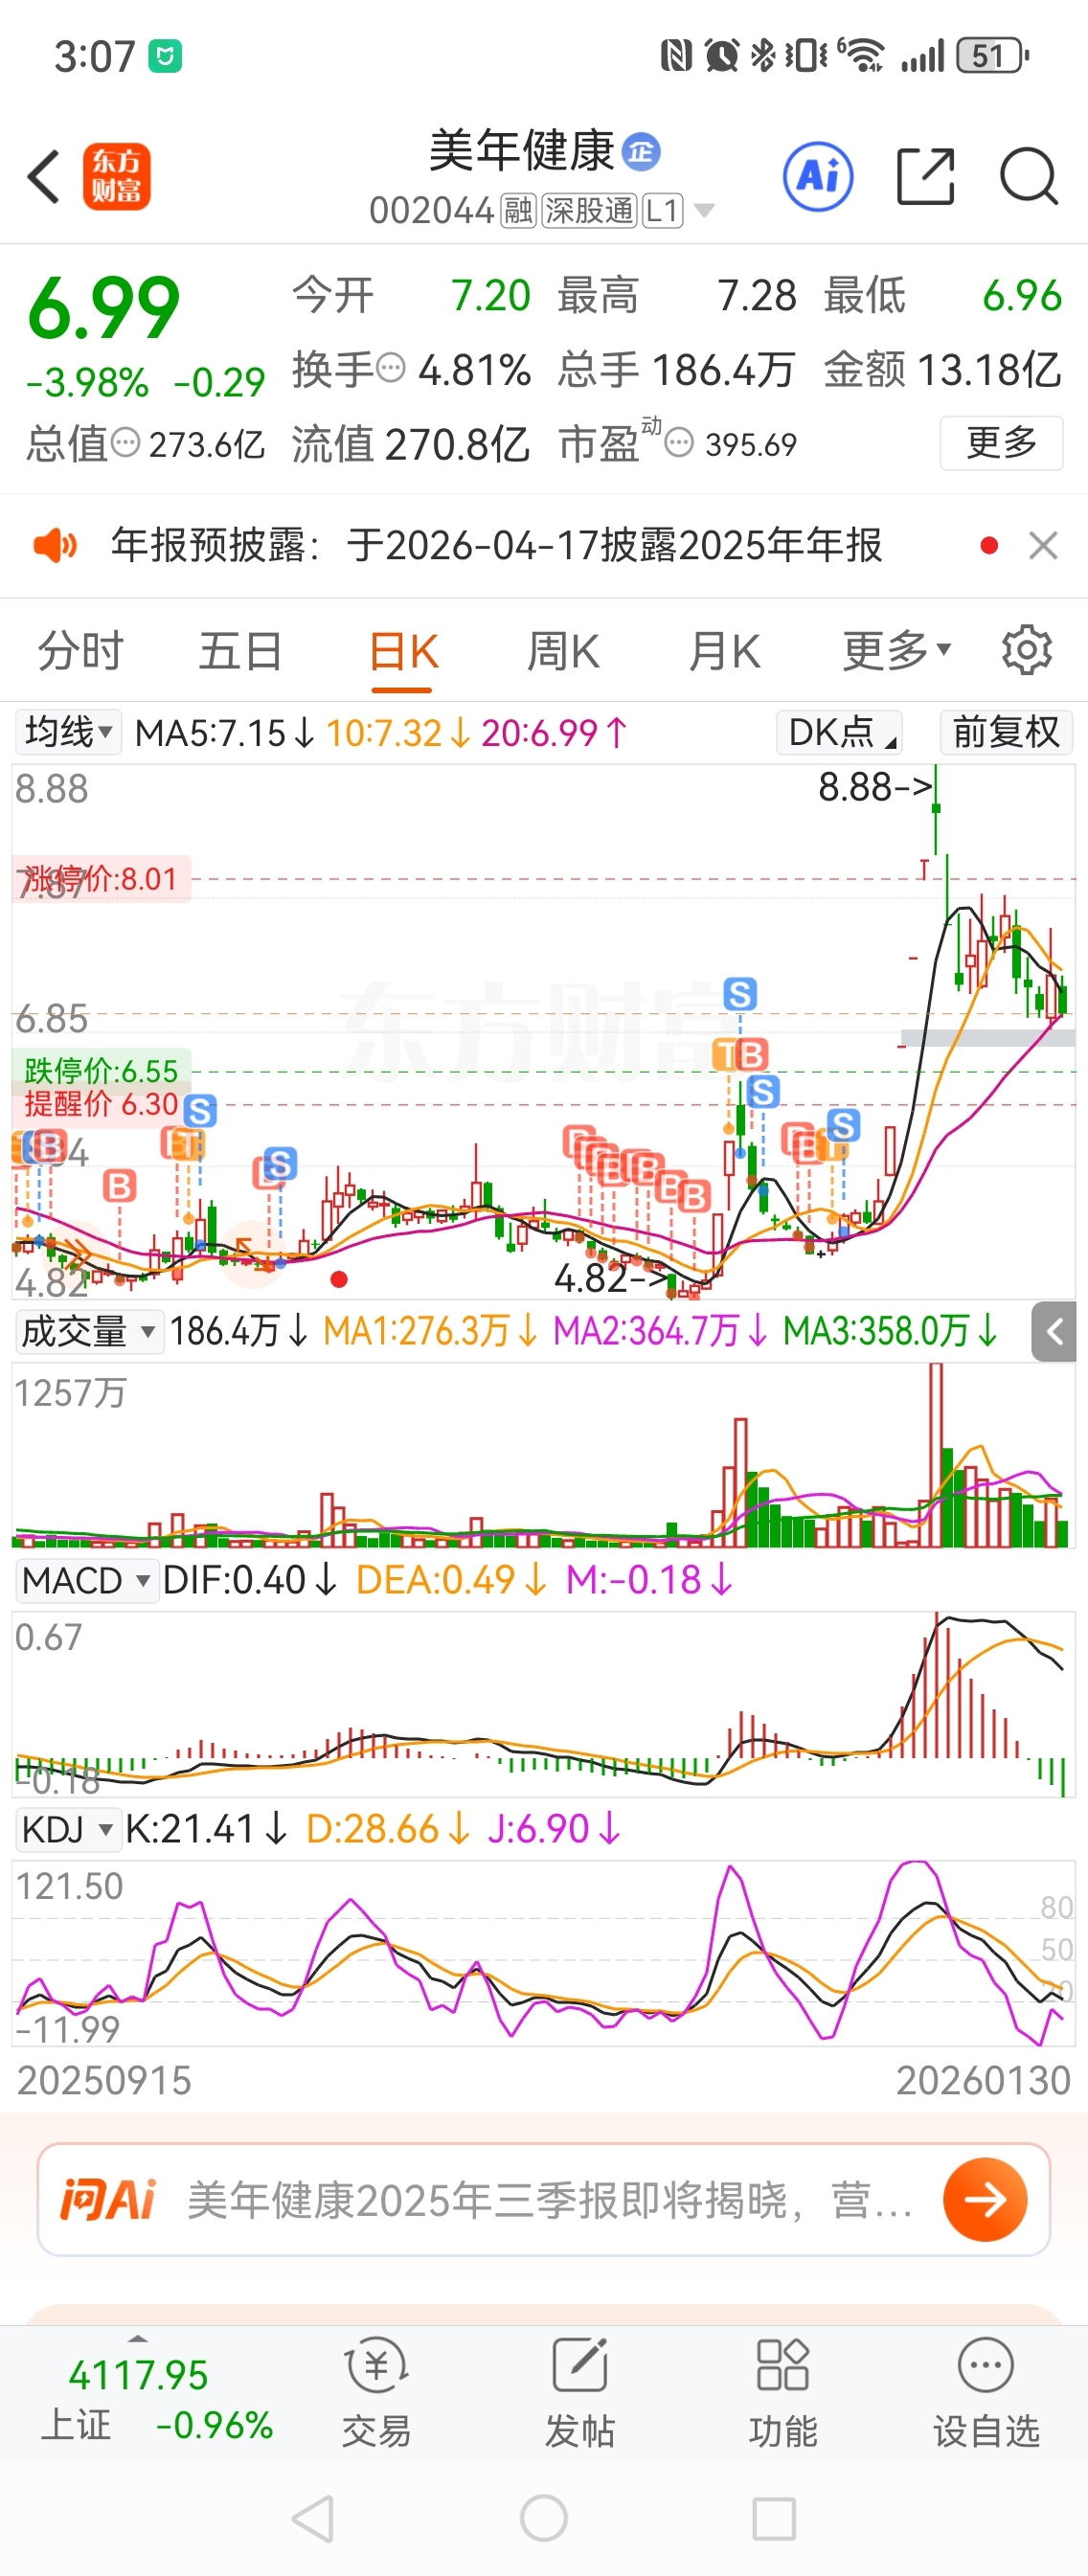Tap the back arrow icon
1088x2576 pixels.
coord(44,177)
